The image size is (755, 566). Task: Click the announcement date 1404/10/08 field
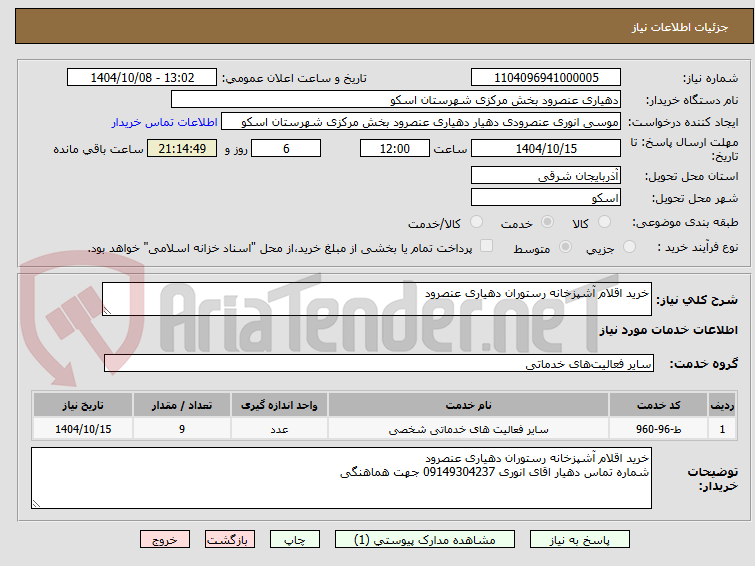(142, 78)
